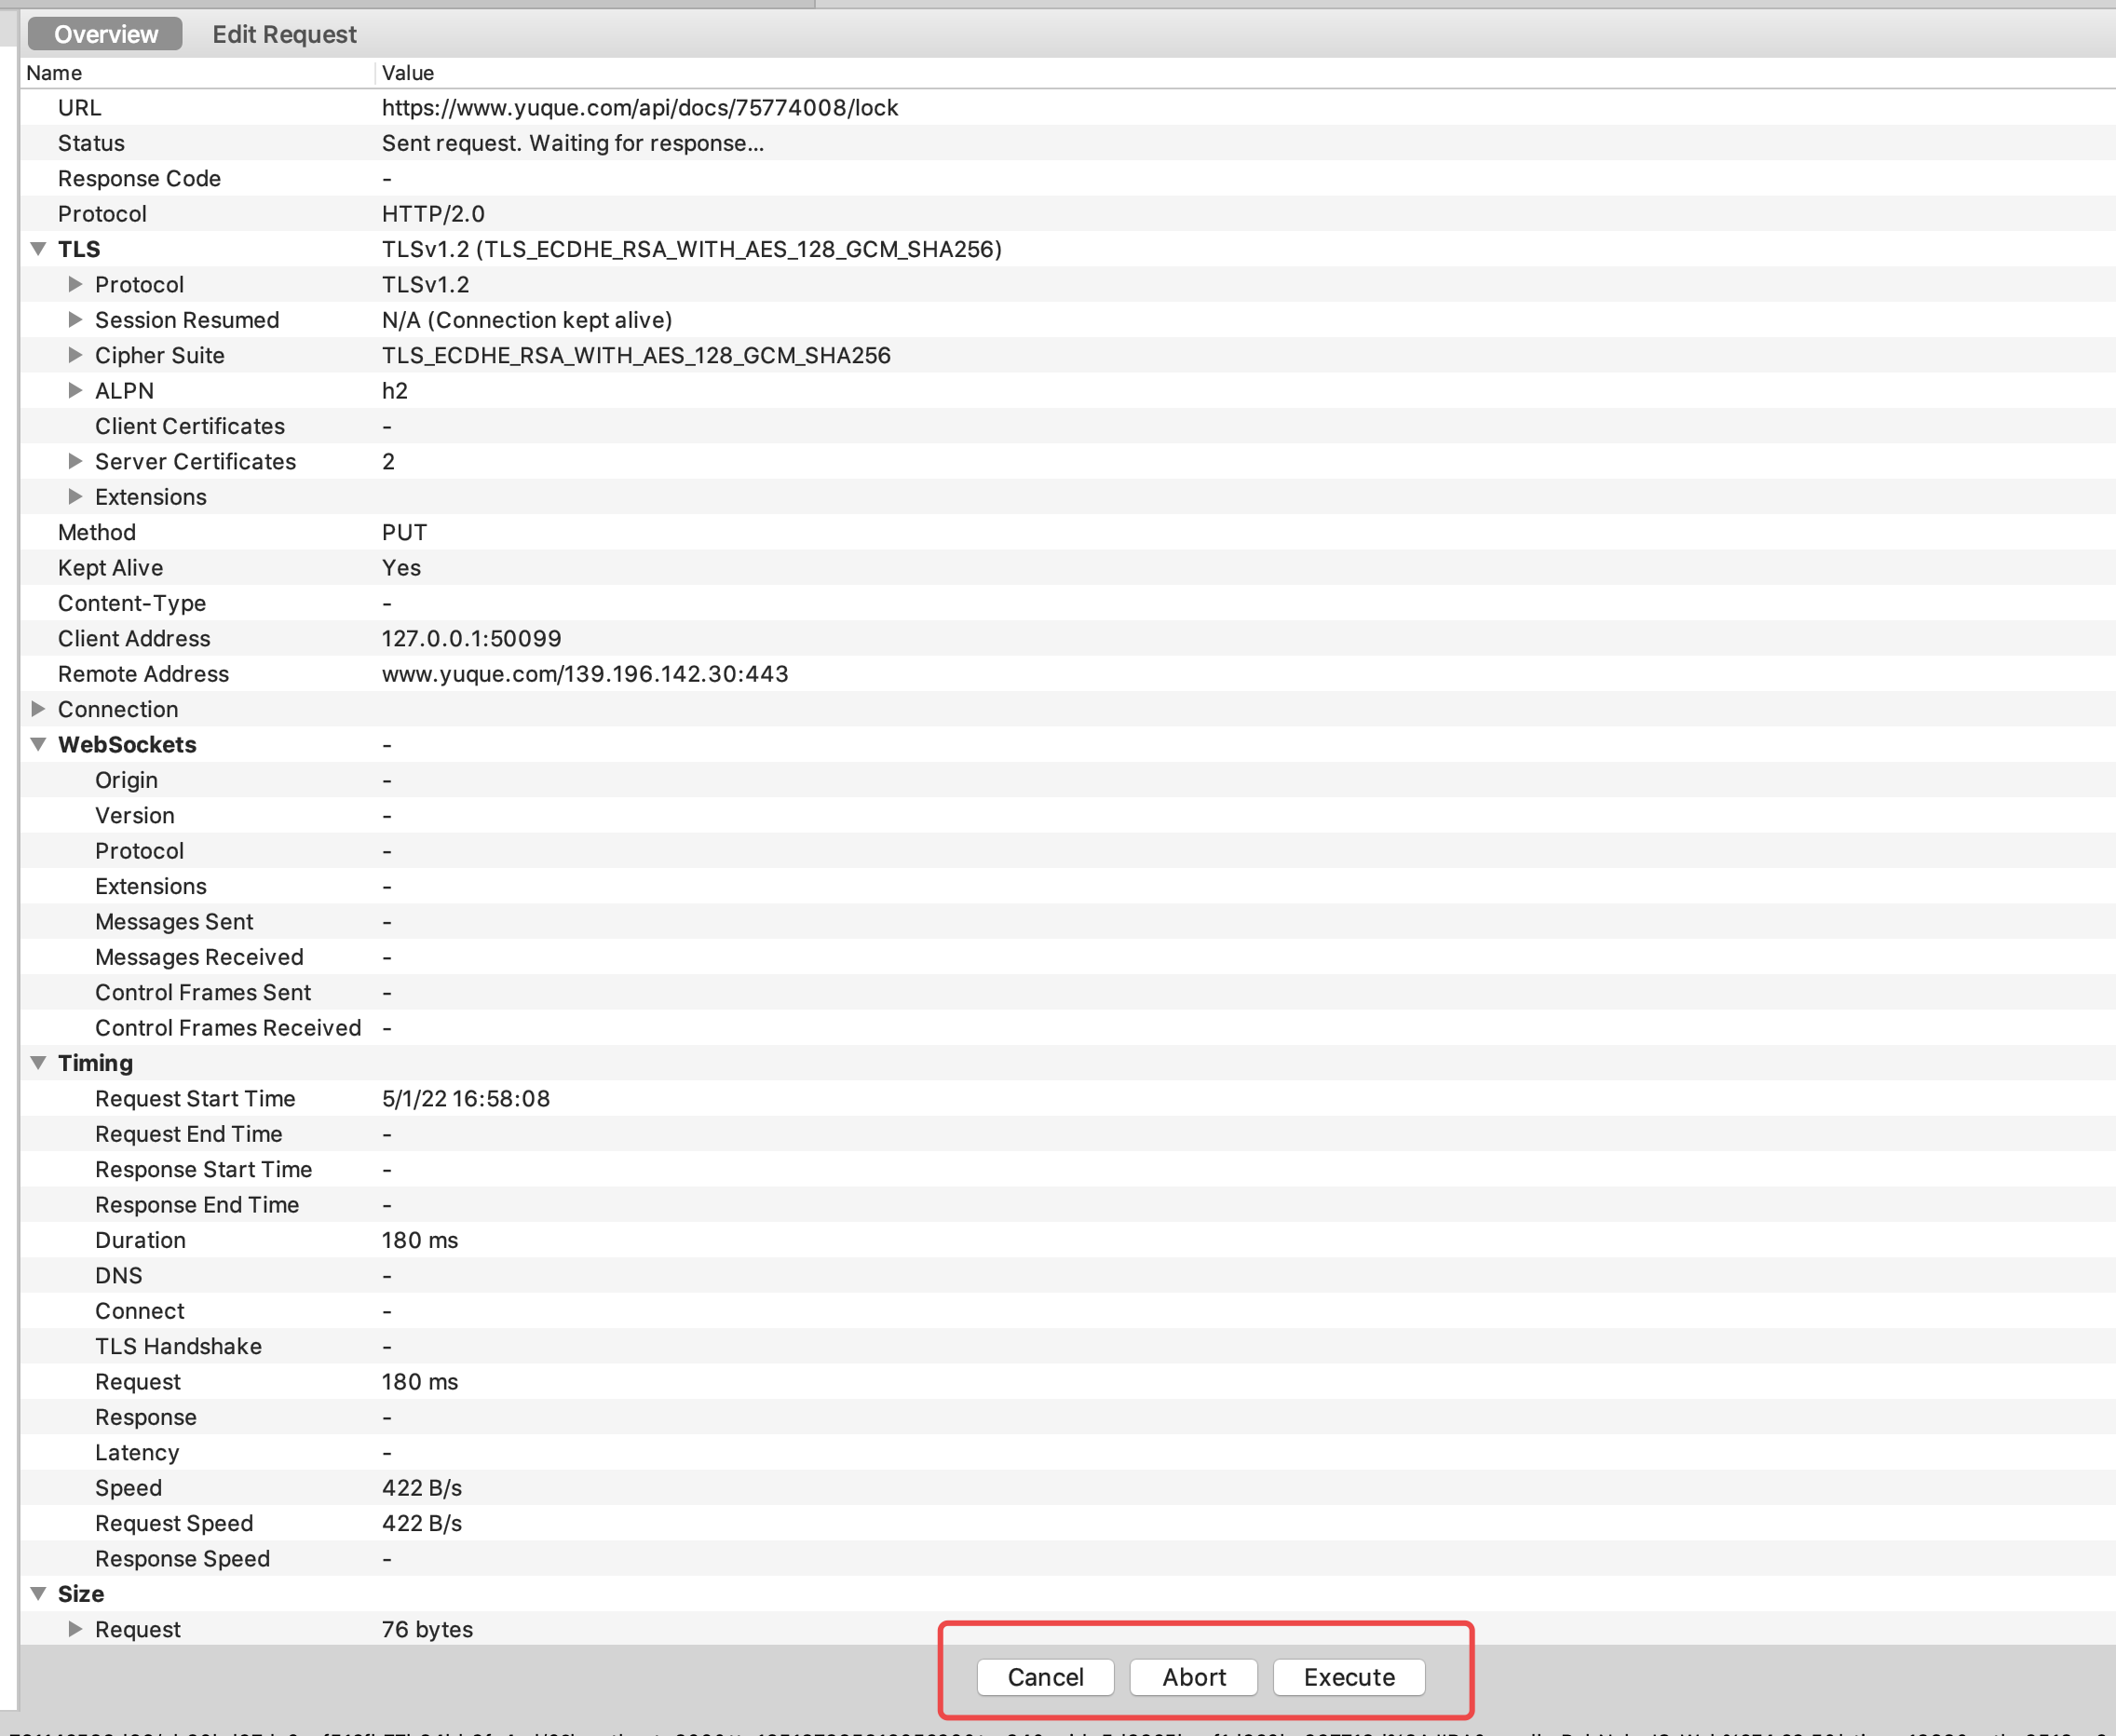Image resolution: width=2116 pixels, height=1736 pixels.
Task: Click the Cancel button
Action: click(1045, 1677)
